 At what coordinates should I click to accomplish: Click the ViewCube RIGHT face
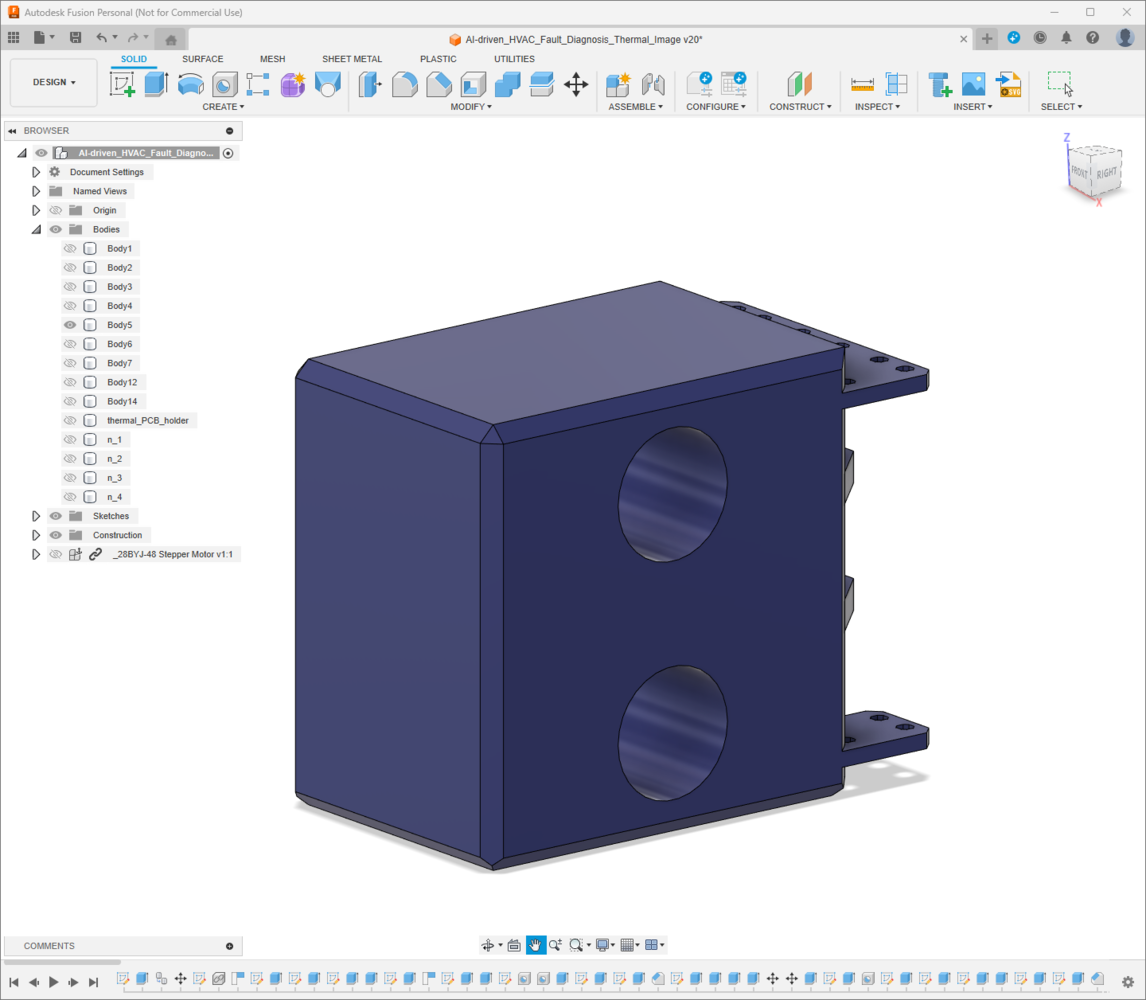pos(1106,173)
